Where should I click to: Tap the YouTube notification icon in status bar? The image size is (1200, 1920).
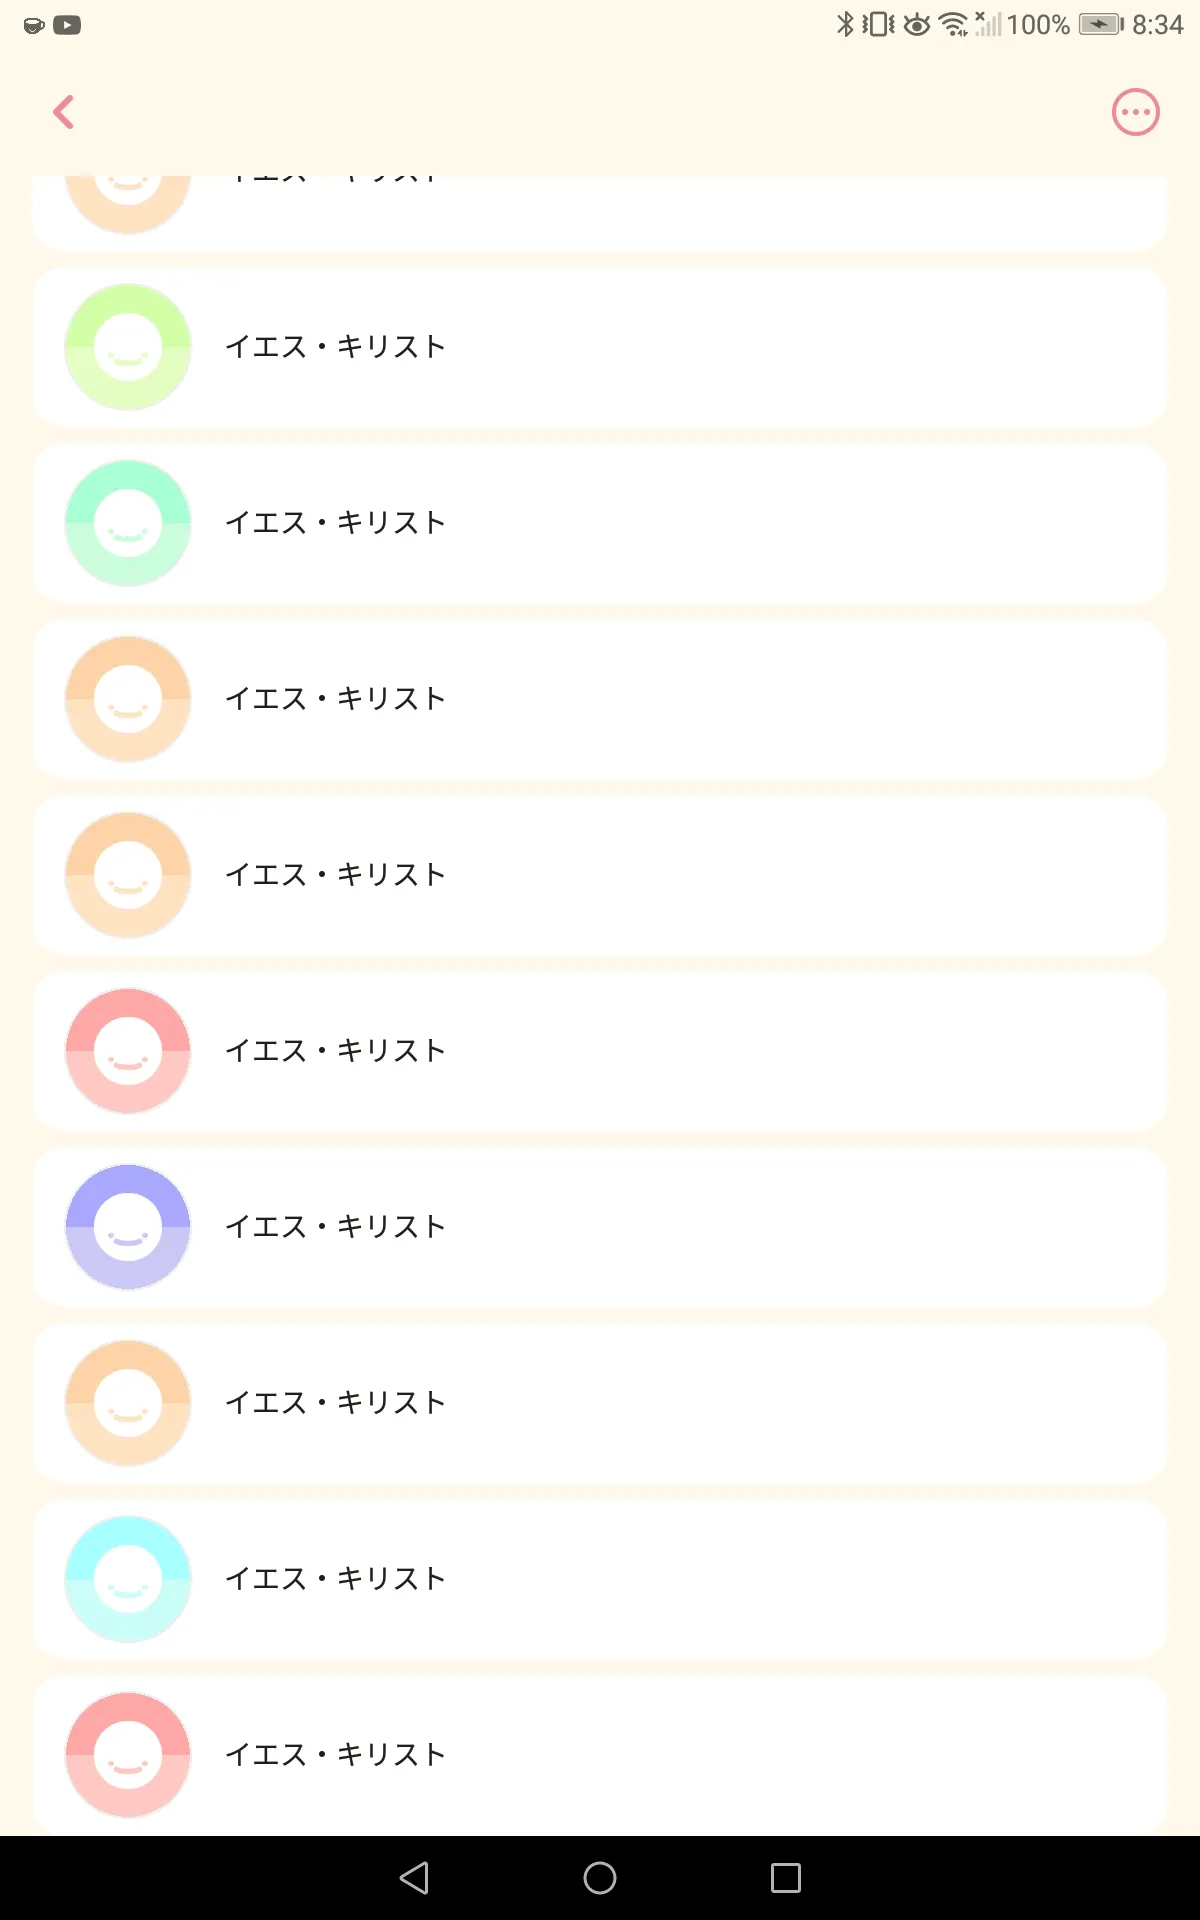[x=67, y=25]
